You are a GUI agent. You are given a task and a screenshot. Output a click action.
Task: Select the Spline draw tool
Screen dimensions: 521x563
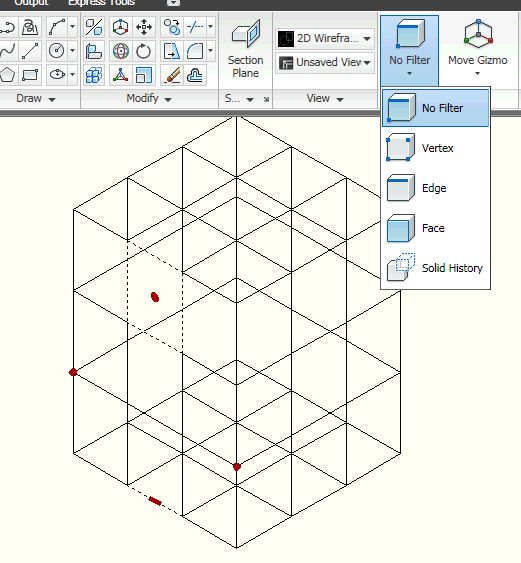click(x=6, y=51)
